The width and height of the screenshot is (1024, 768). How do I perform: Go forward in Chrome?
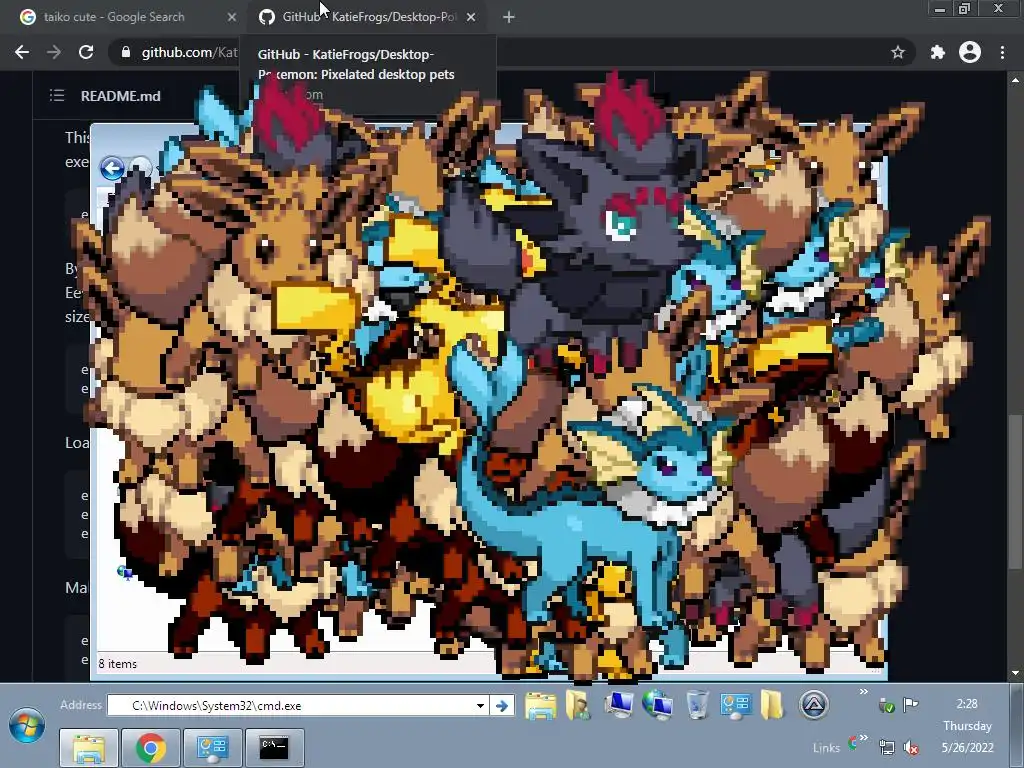click(x=54, y=52)
